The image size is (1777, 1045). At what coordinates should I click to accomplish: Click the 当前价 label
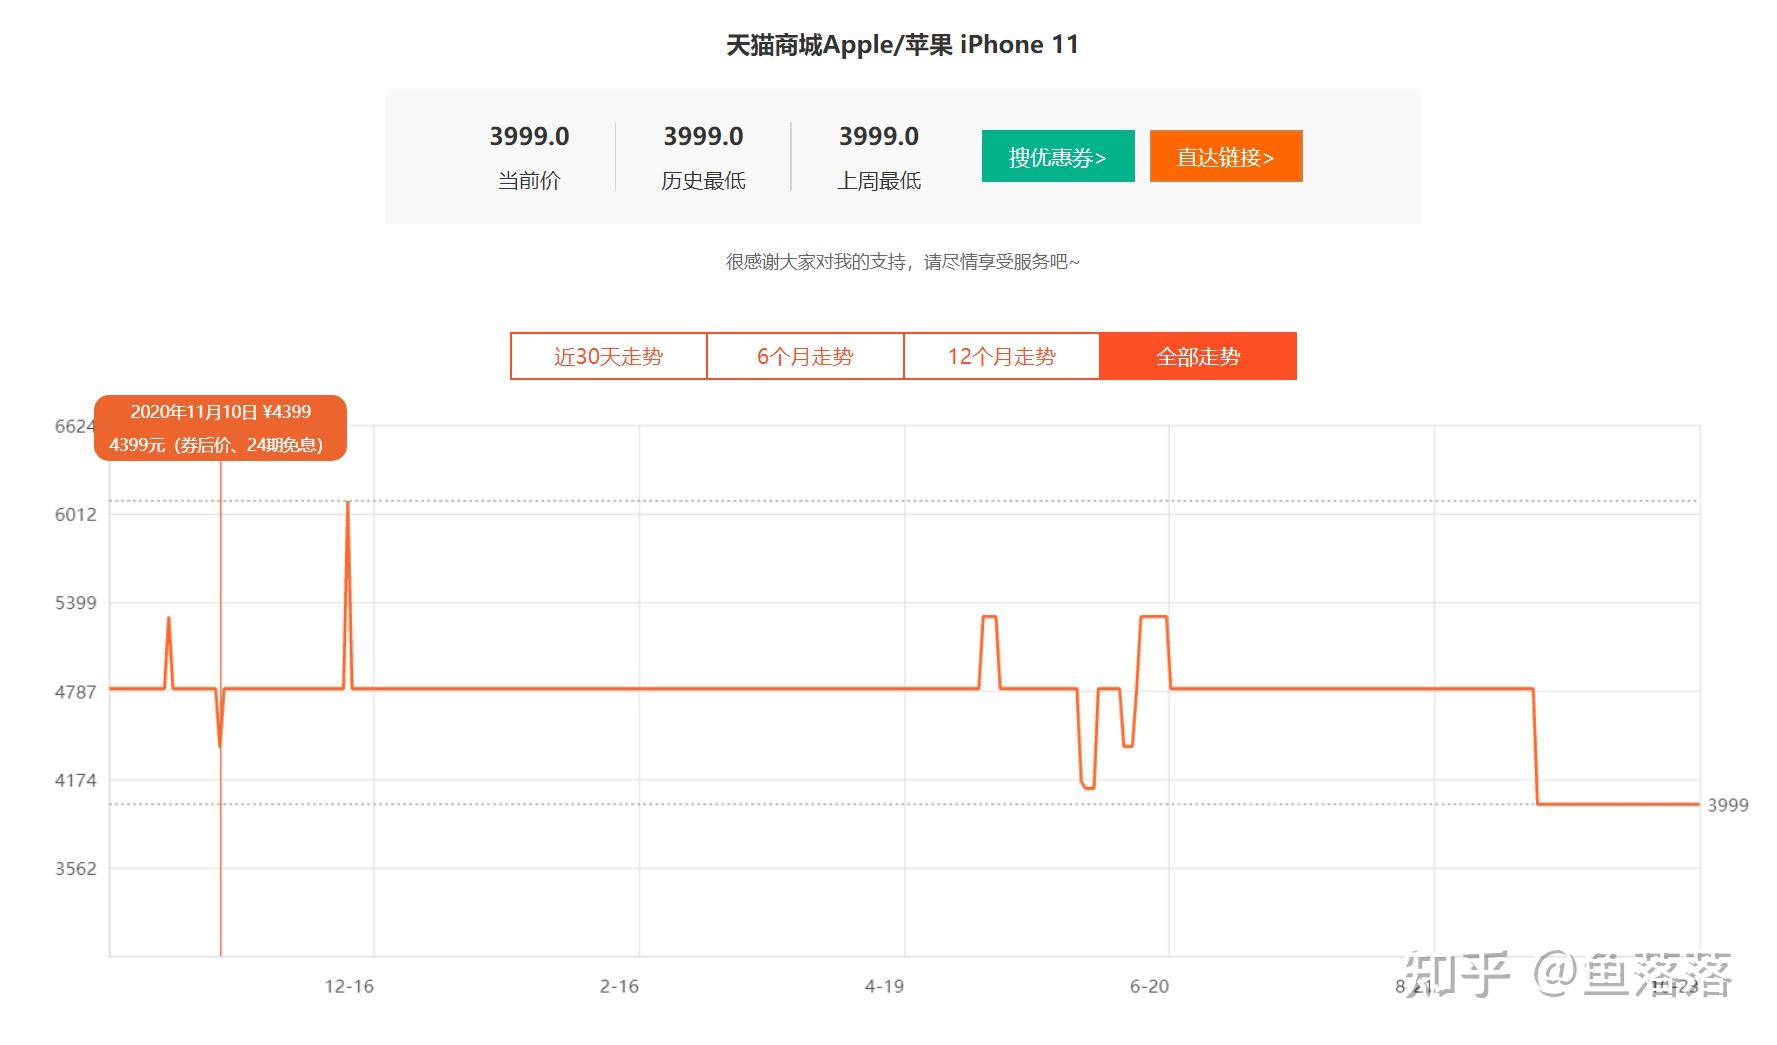(529, 180)
